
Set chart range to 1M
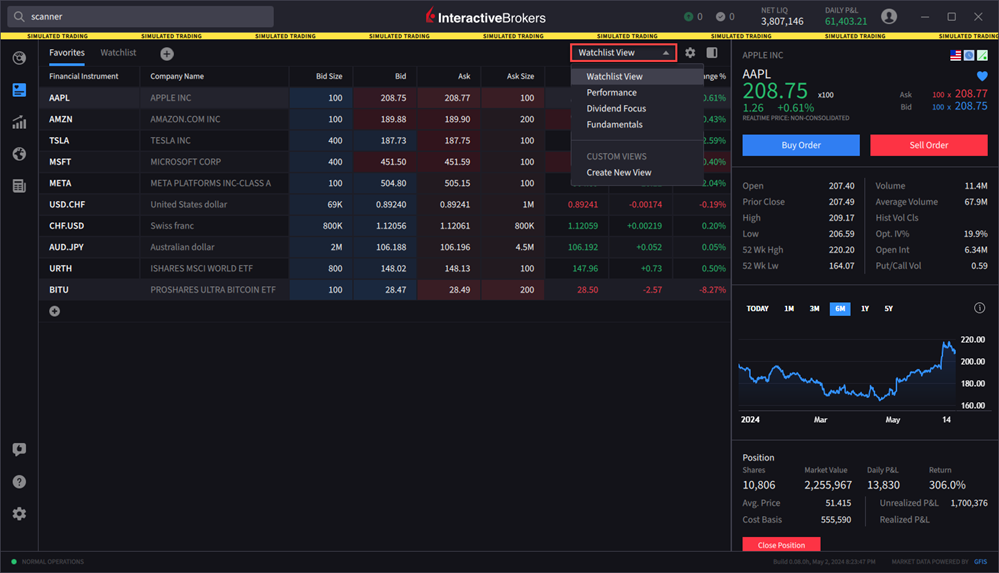pos(789,309)
